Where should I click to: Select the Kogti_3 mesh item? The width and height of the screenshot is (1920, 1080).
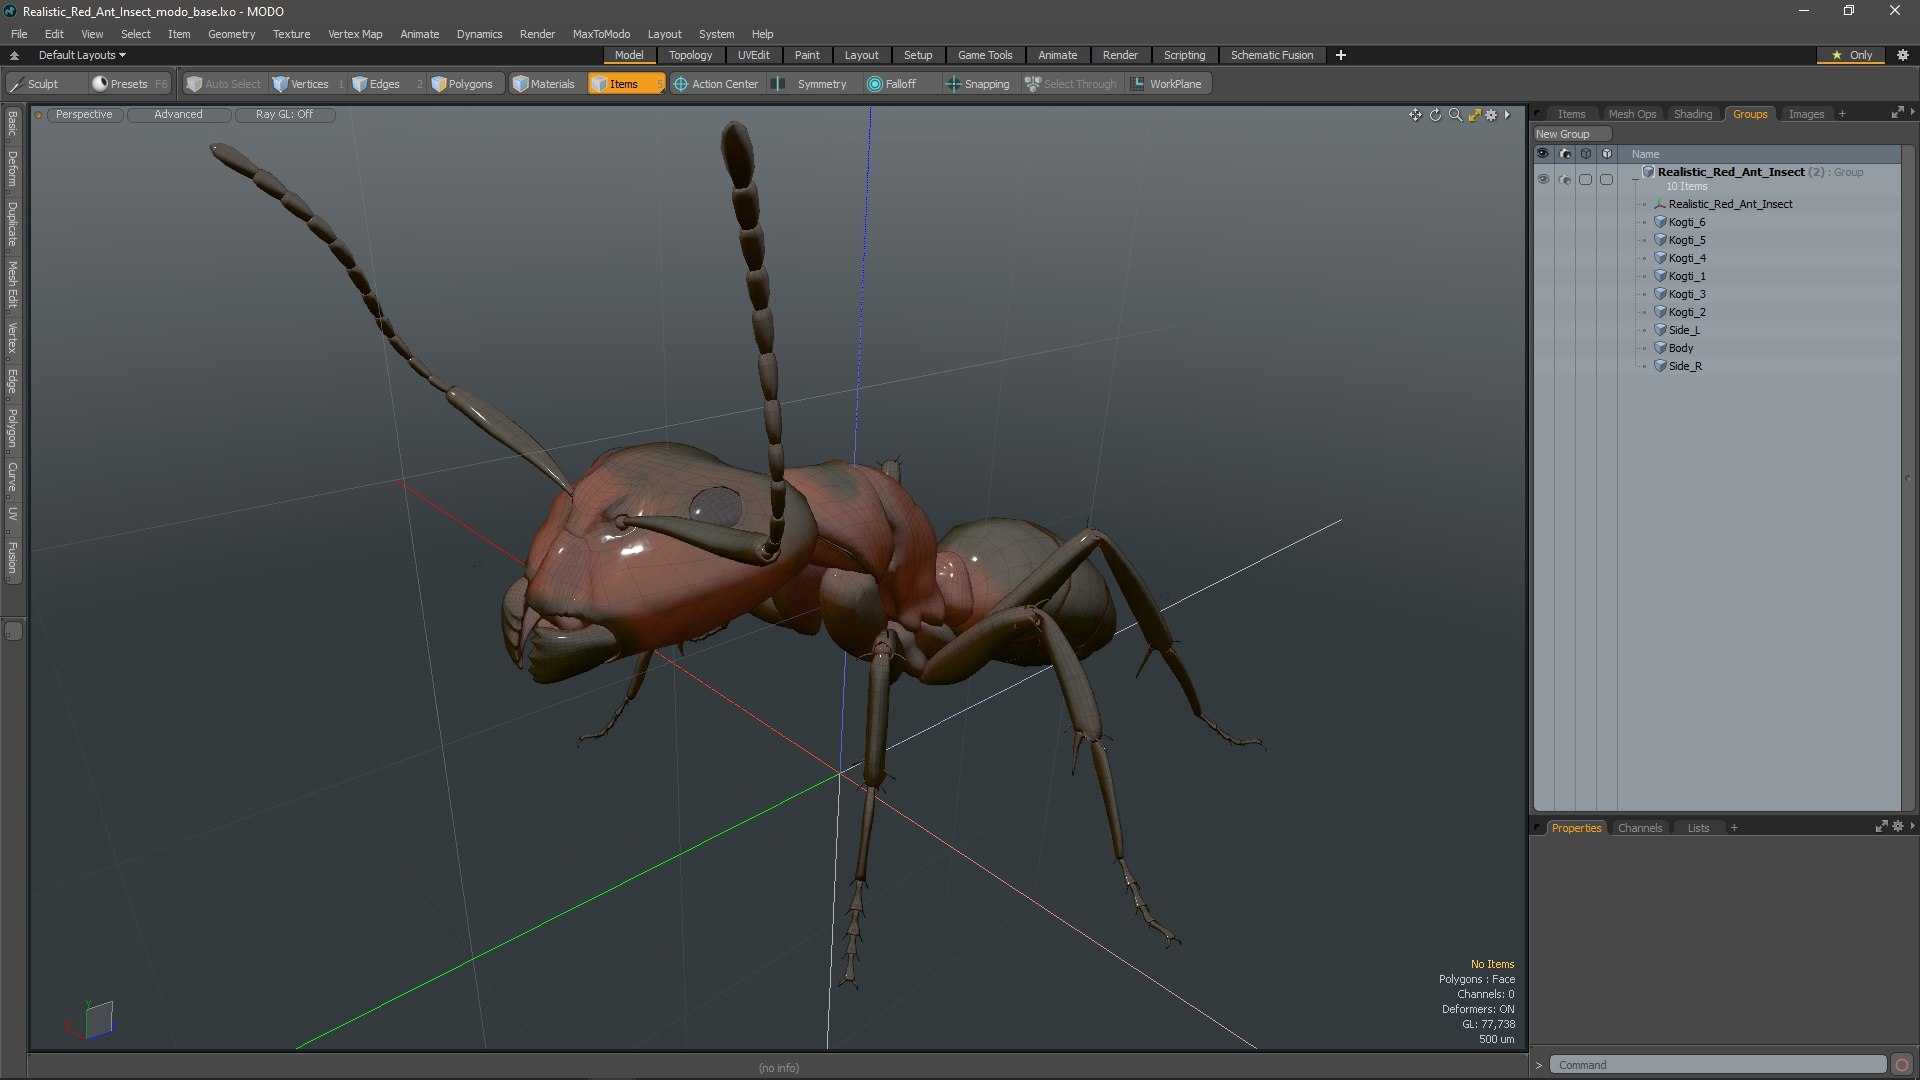click(x=1687, y=294)
